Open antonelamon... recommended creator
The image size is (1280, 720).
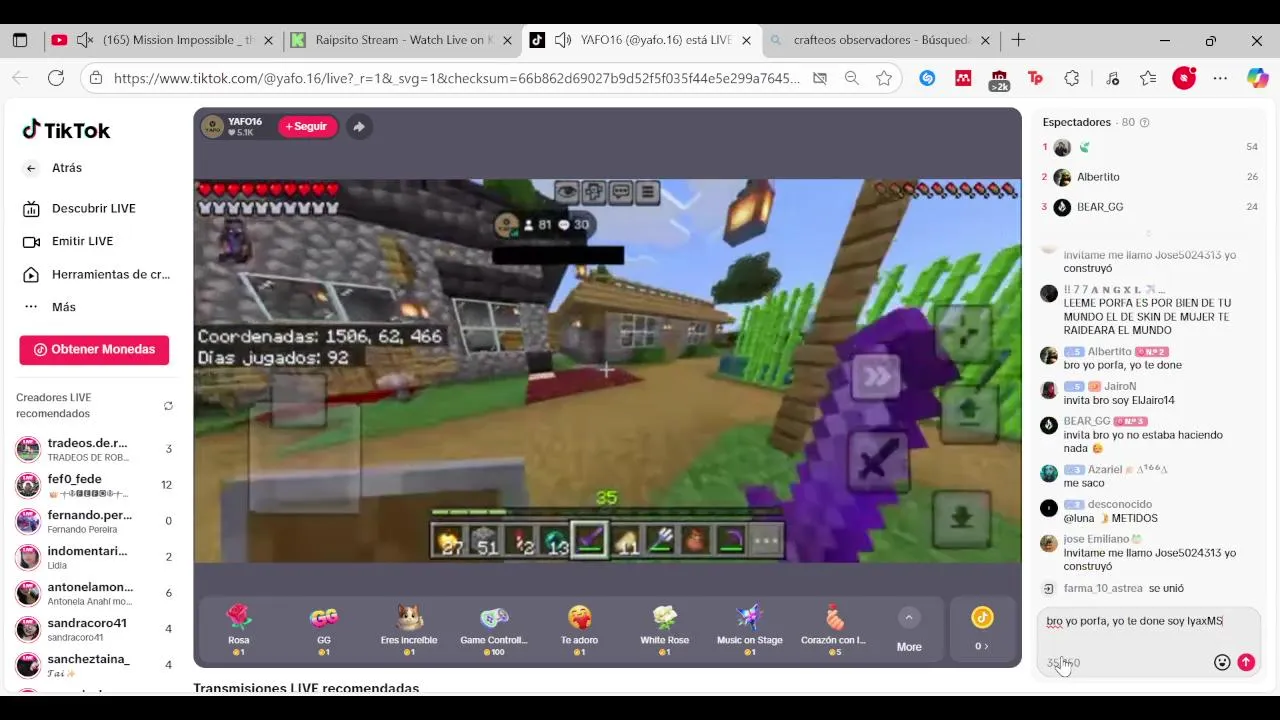pyautogui.click(x=96, y=593)
